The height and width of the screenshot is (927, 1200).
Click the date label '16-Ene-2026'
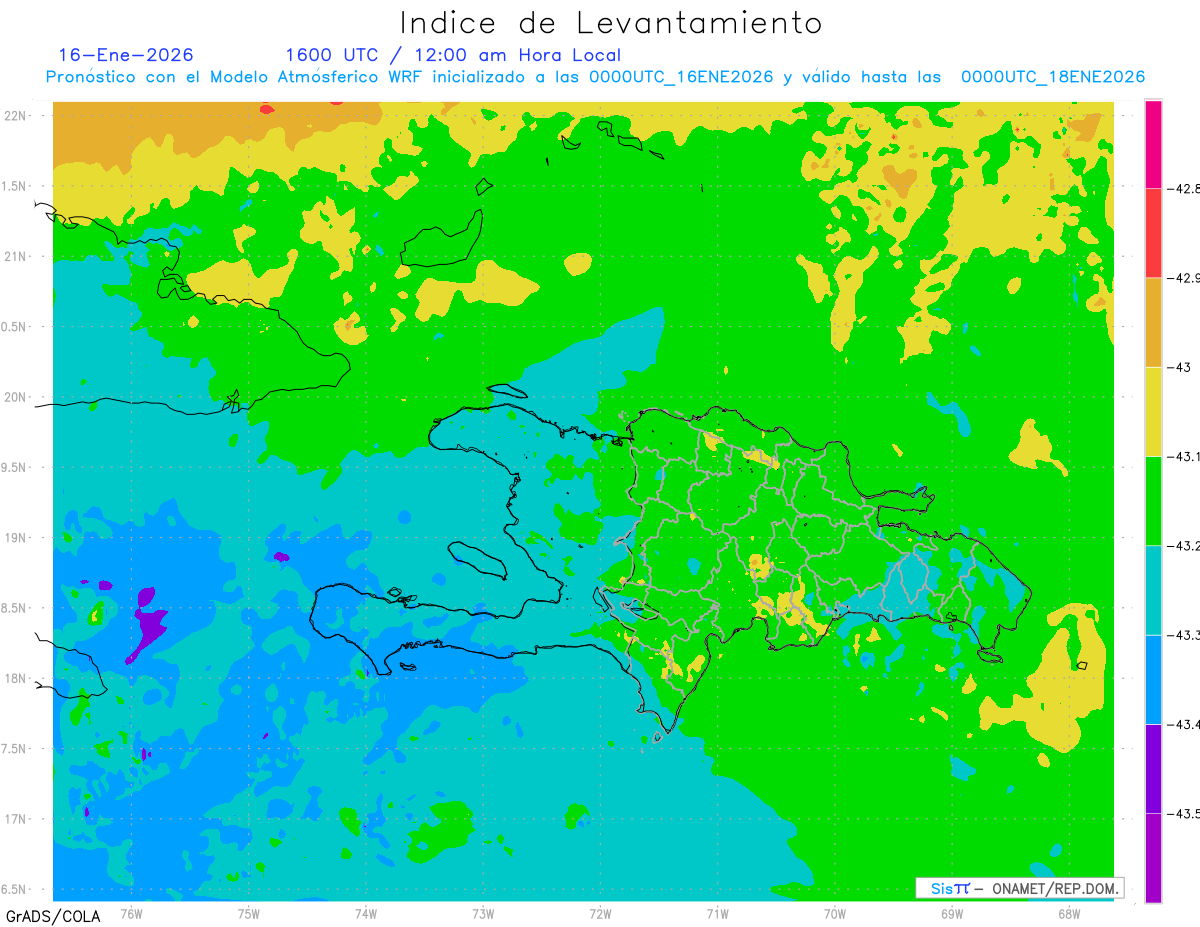coord(126,55)
